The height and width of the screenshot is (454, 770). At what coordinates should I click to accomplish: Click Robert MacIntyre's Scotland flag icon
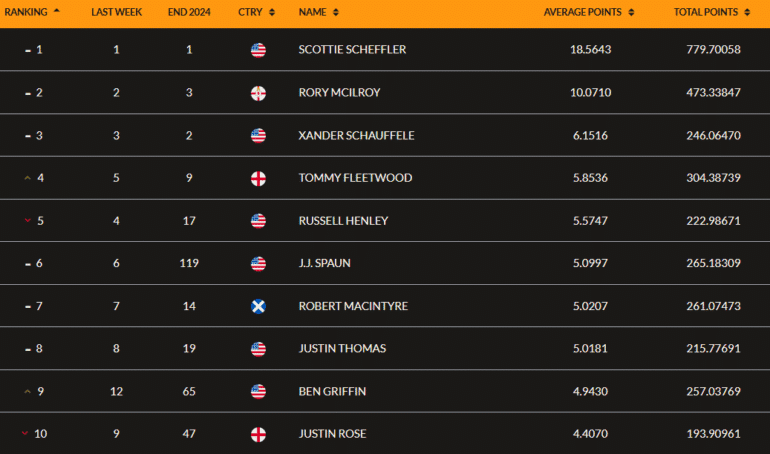(258, 306)
